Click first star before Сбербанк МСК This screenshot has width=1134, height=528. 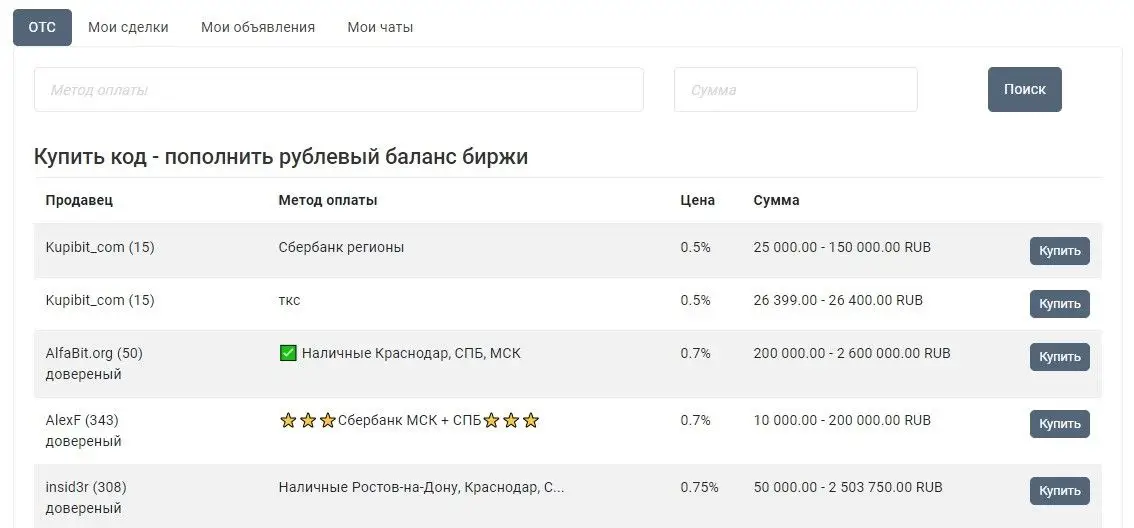(288, 421)
